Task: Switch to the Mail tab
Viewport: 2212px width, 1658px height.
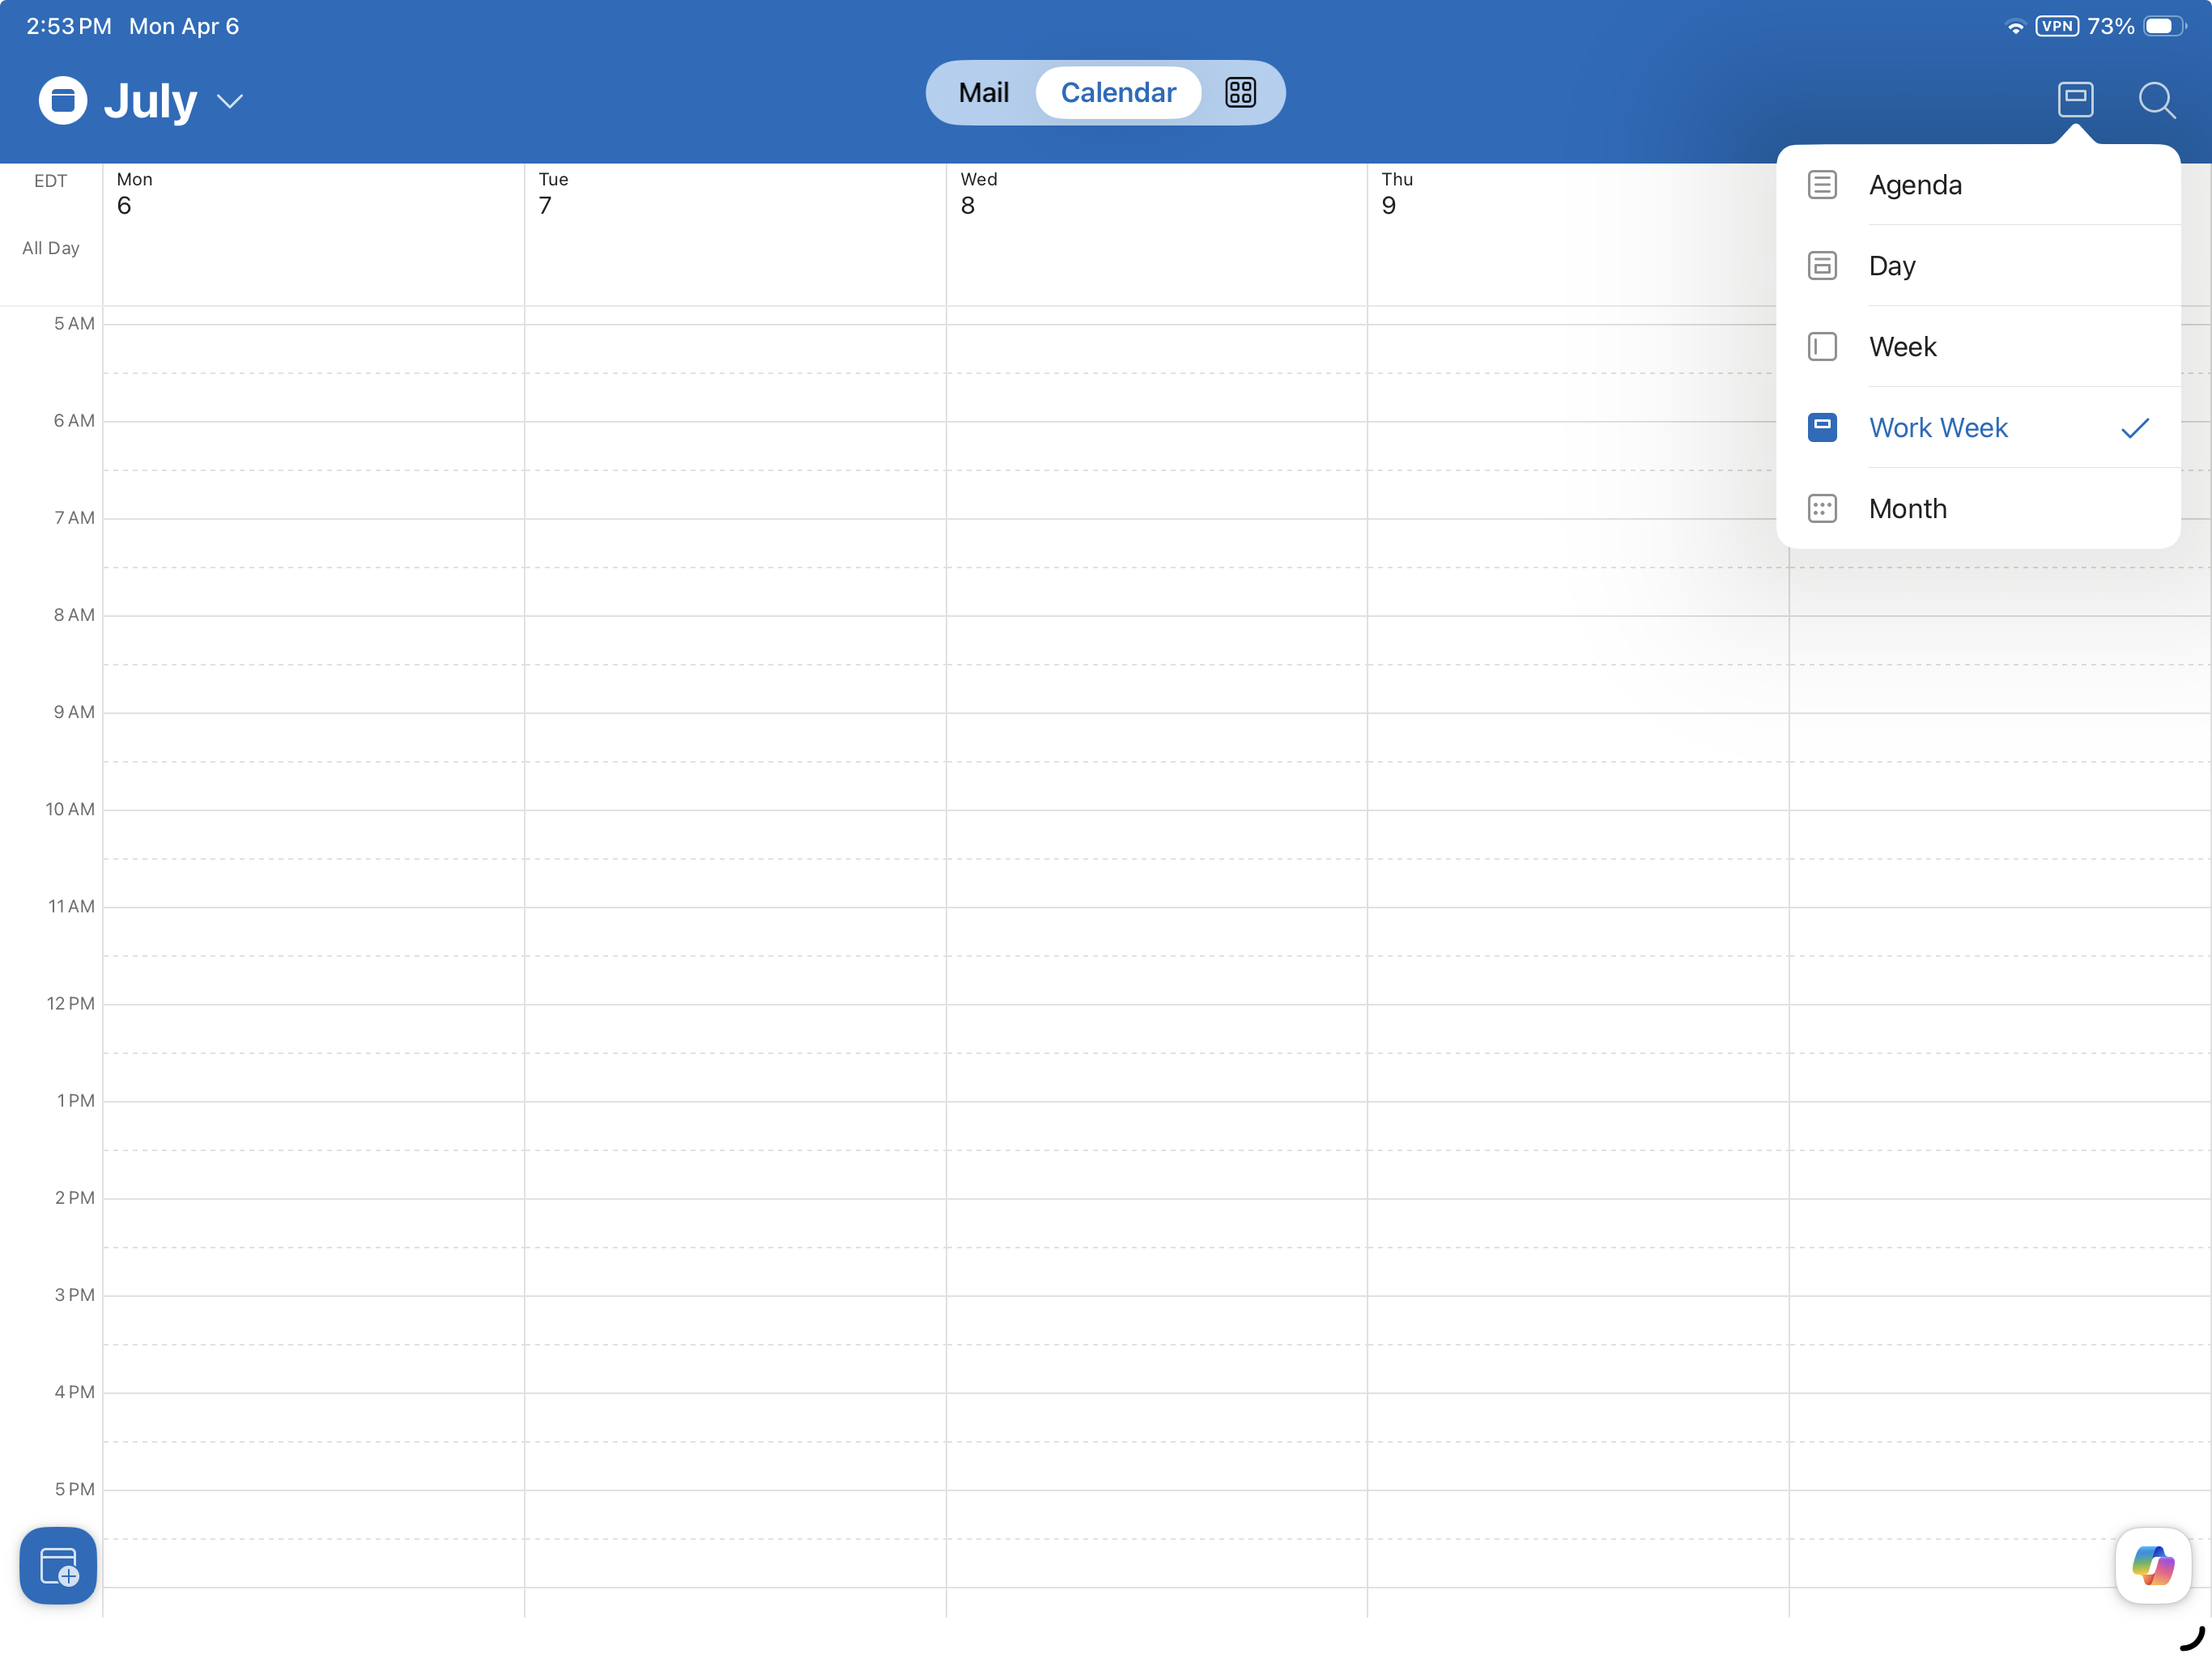Action: (x=983, y=93)
